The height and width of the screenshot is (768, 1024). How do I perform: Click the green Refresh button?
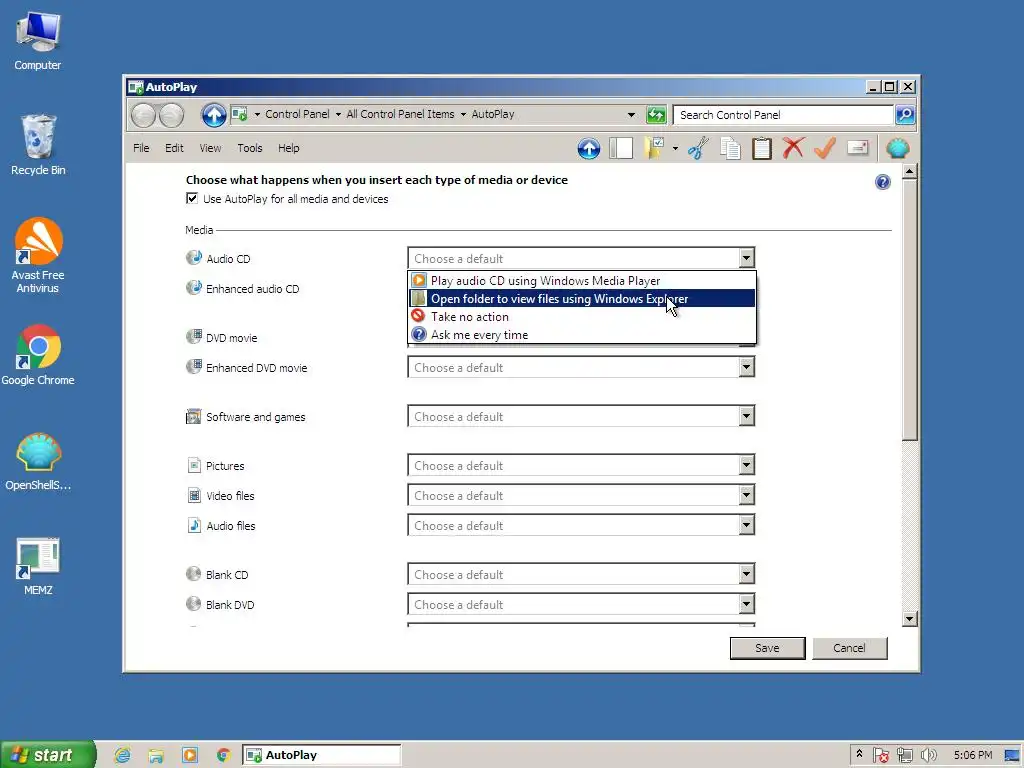click(656, 115)
